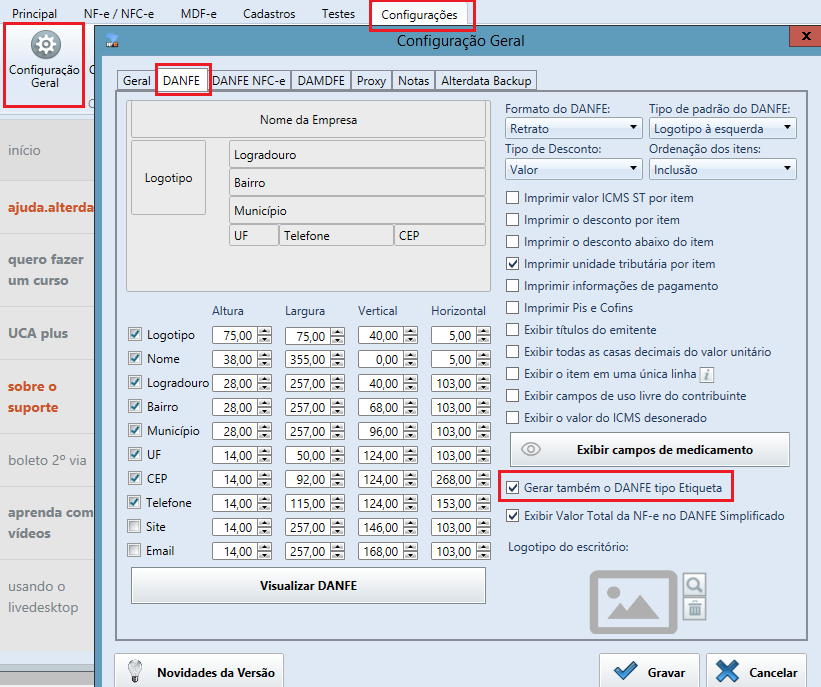Open Ordenação dos itens dropdown
Viewport: 821px width, 687px height.
[723, 169]
